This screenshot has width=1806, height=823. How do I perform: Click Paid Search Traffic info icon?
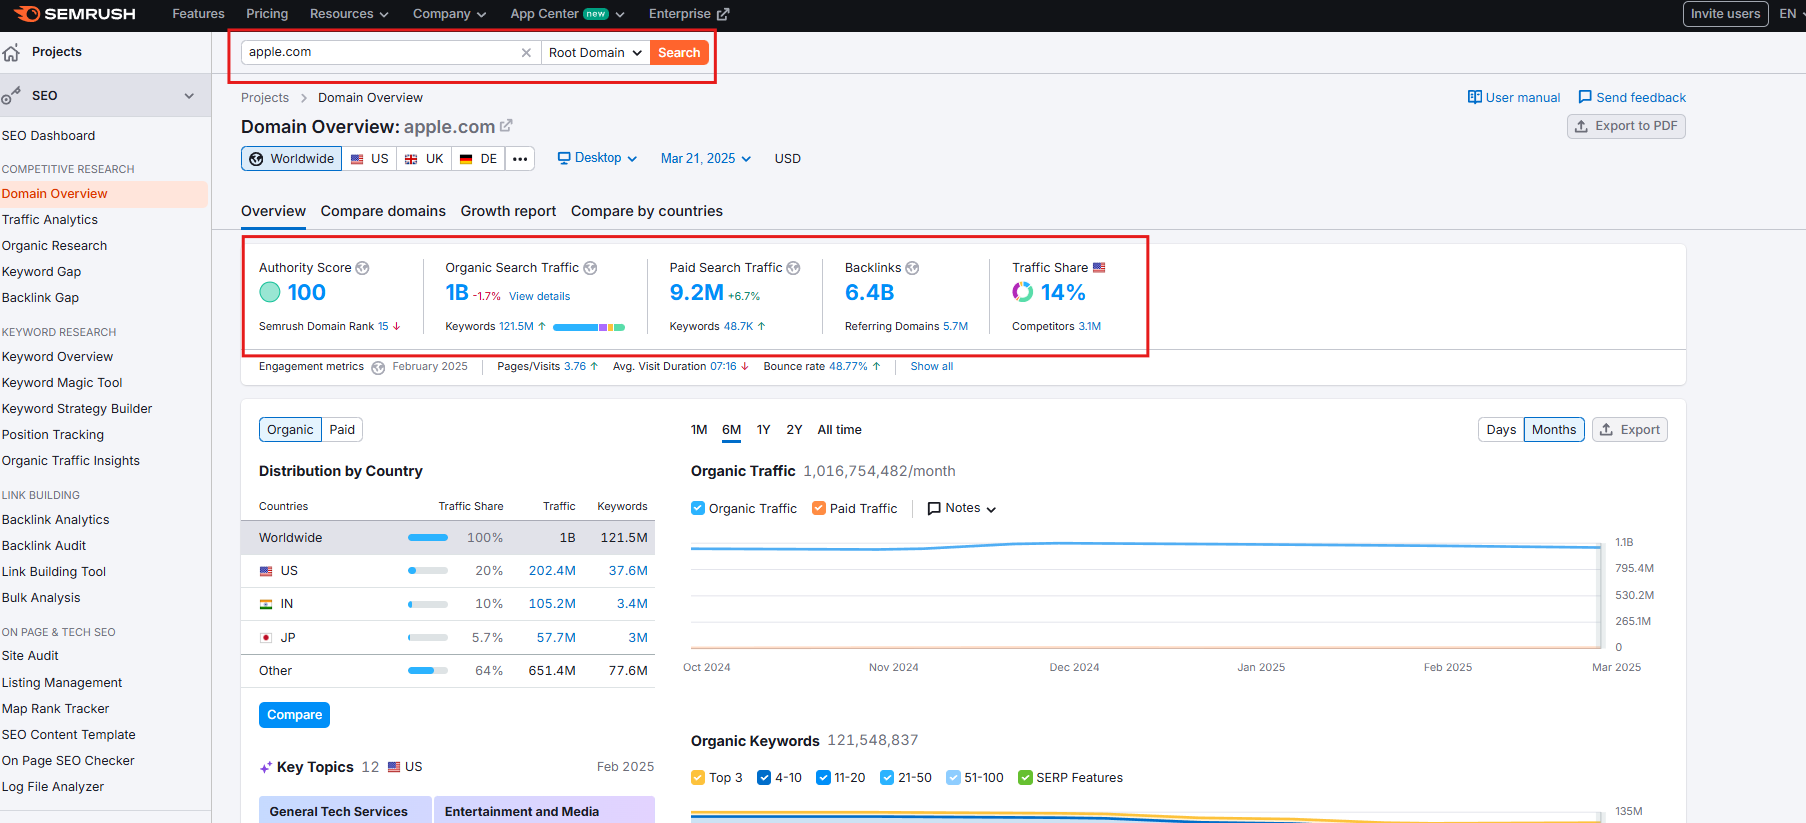[793, 268]
